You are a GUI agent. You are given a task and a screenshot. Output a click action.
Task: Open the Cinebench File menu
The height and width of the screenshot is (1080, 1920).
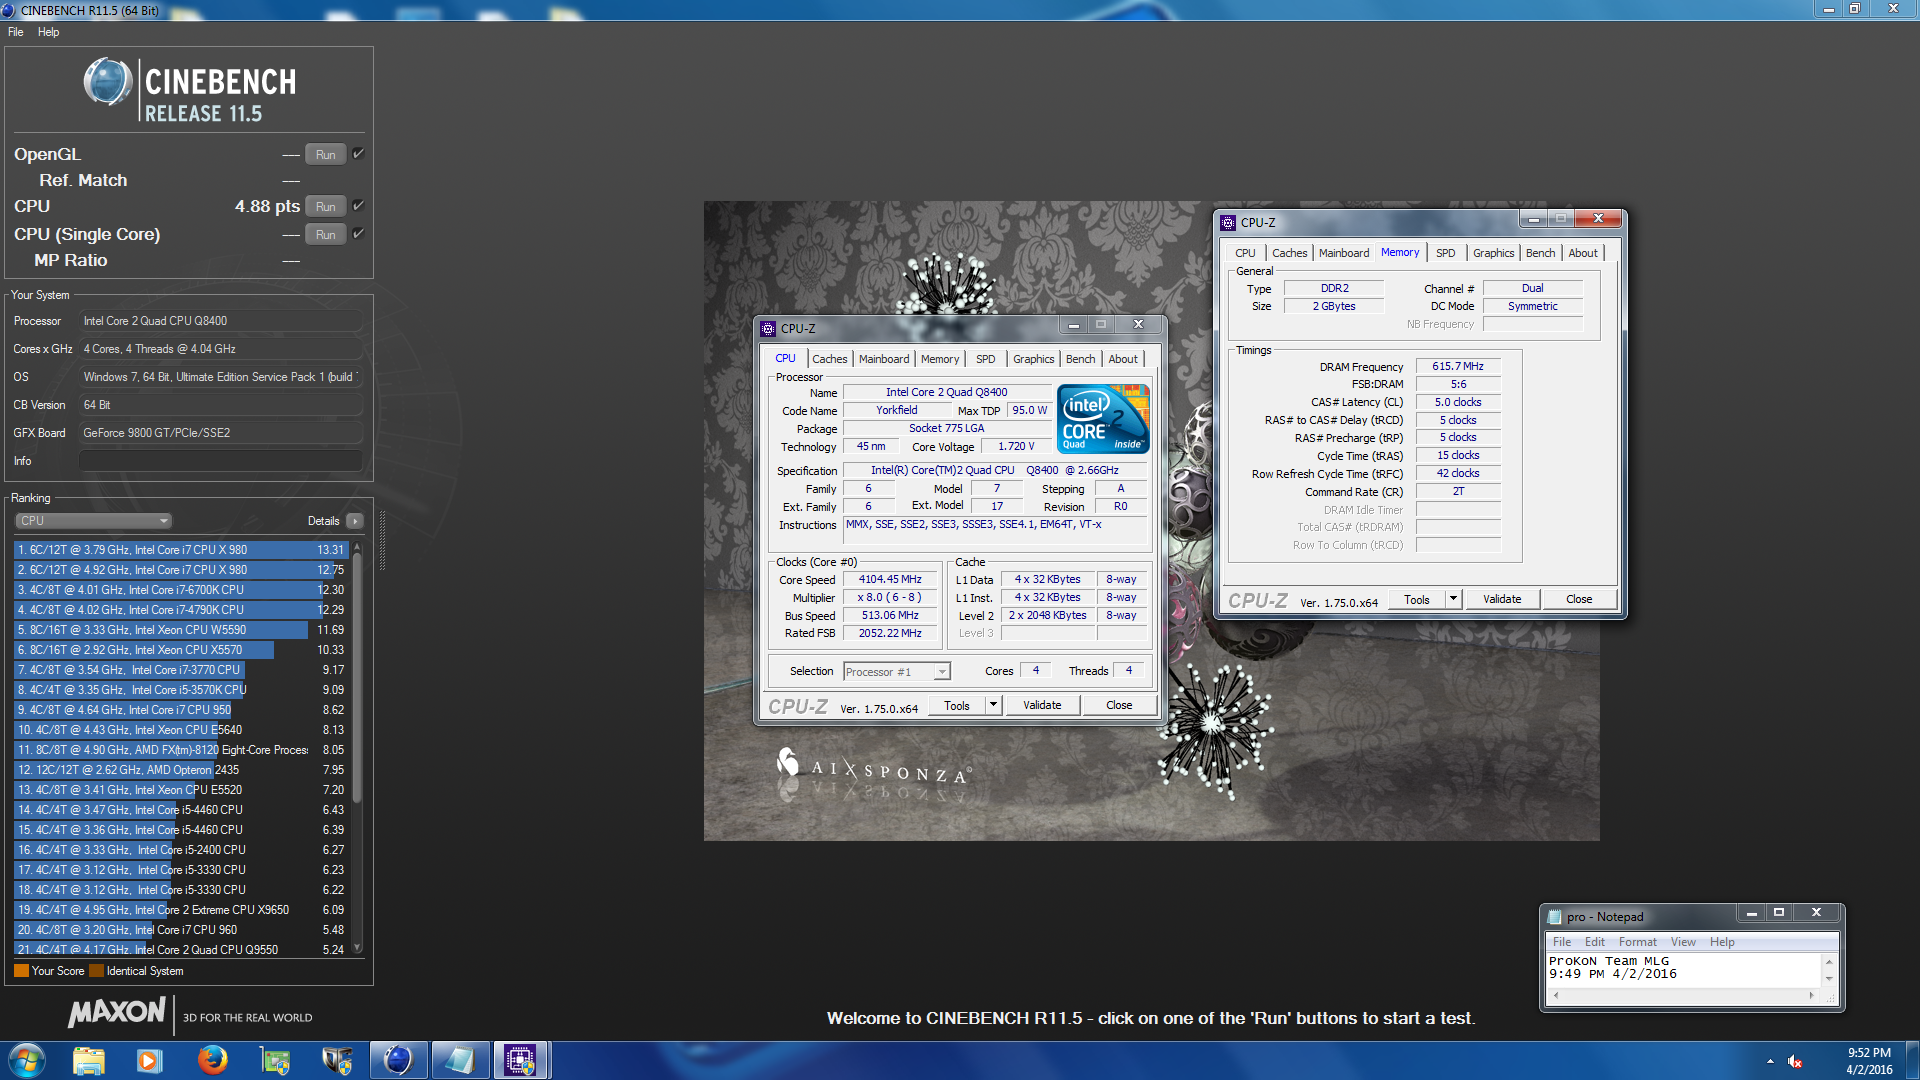(16, 32)
